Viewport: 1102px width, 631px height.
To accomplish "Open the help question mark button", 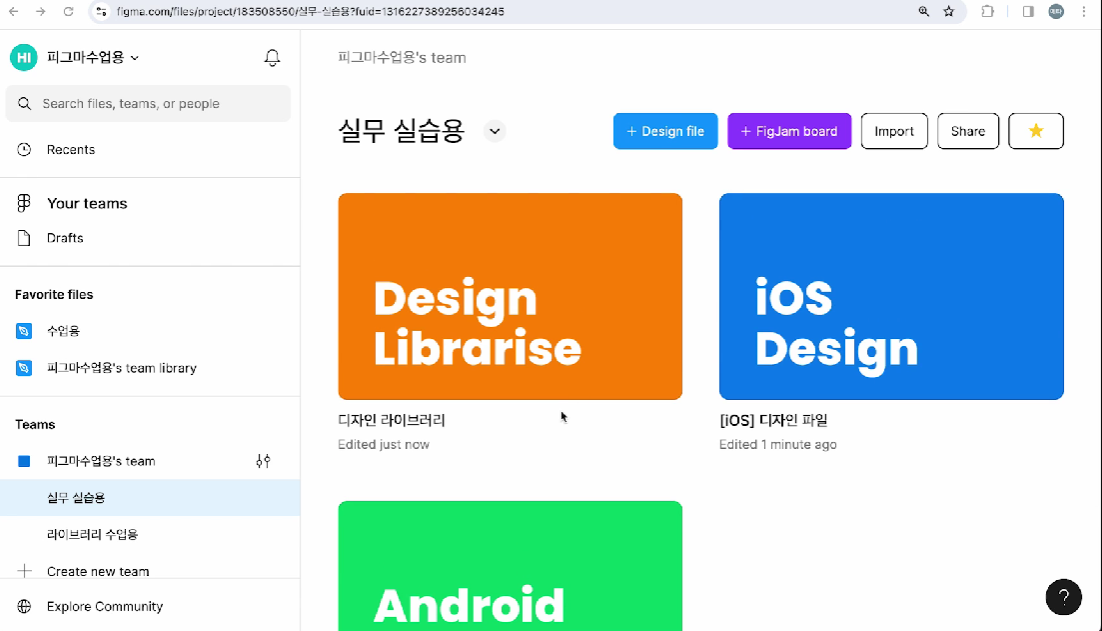I will tap(1063, 597).
